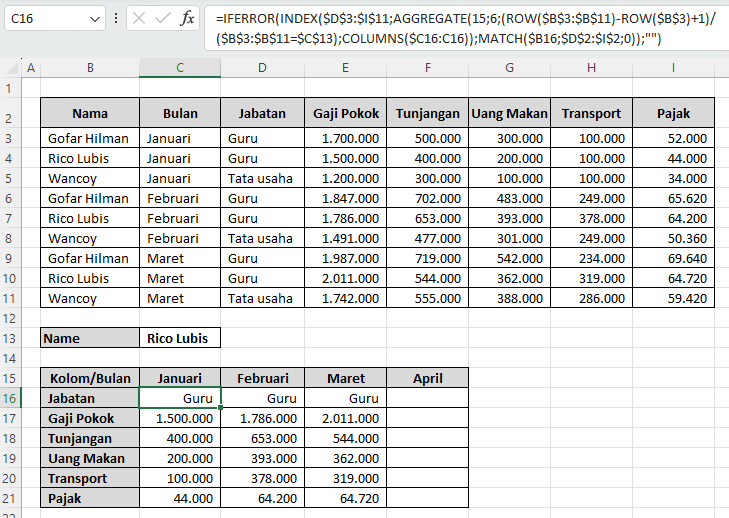Select the column C header

click(179, 68)
